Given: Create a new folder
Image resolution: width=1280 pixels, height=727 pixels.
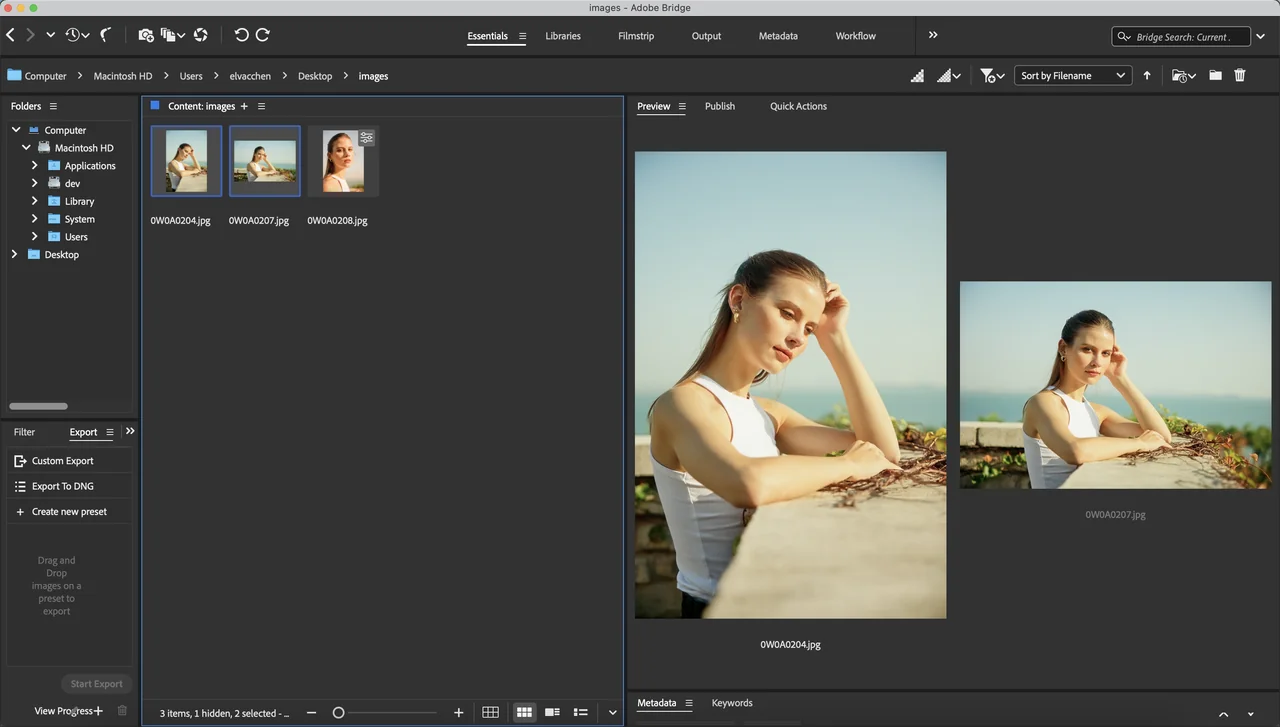Looking at the screenshot, I should tap(1215, 75).
